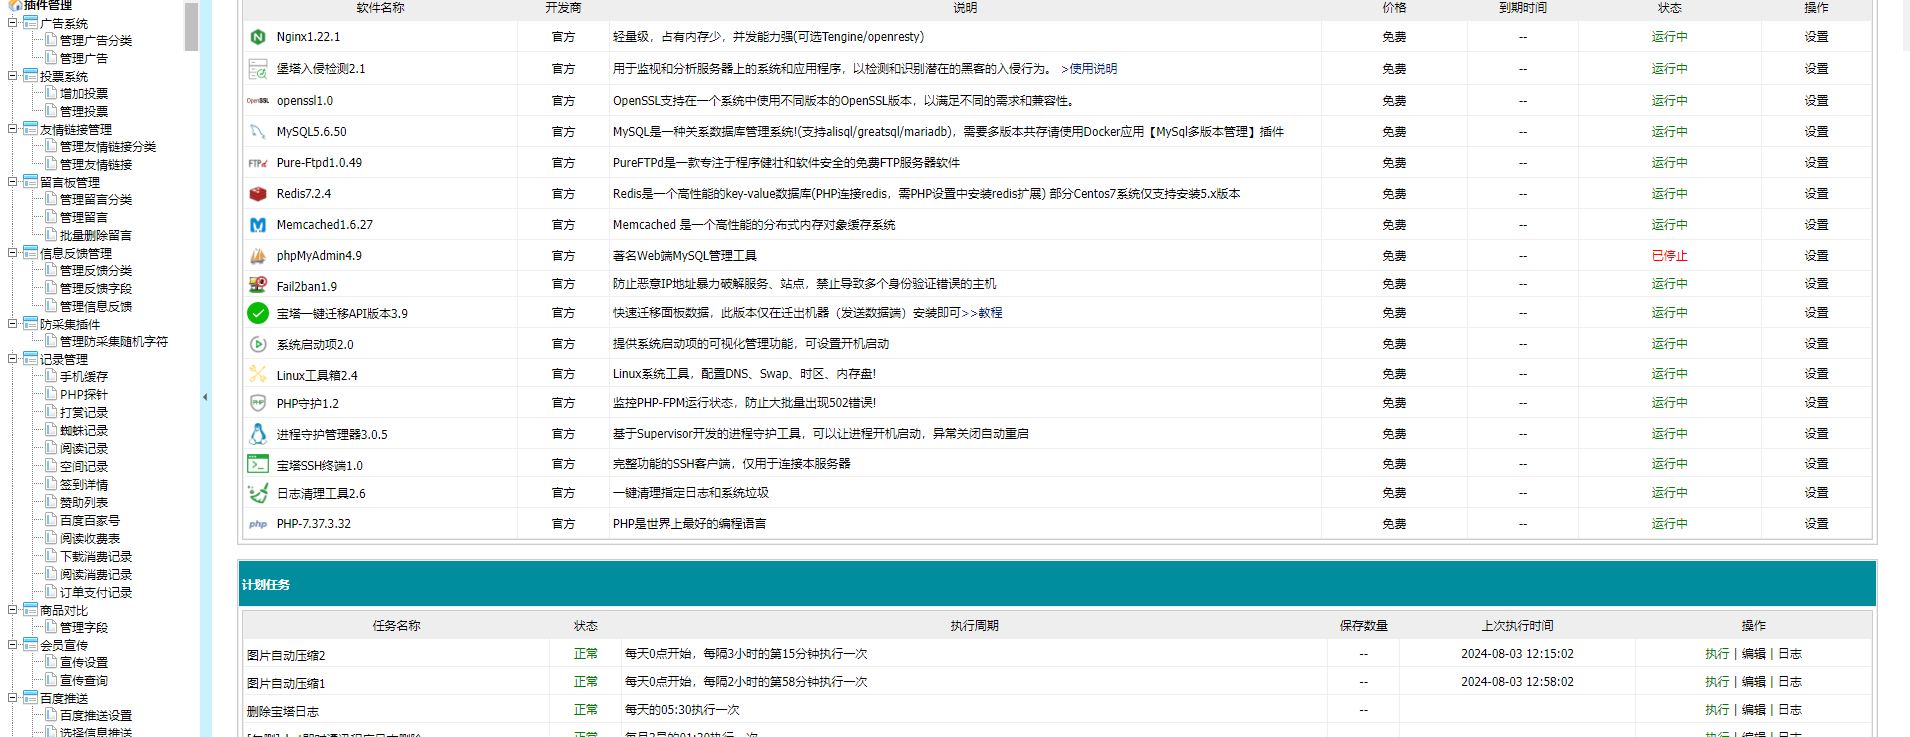Viewport: 1910px width, 737px height.
Task: Click the 运行中 status of Fail2ban1.9
Action: pyautogui.click(x=1669, y=284)
